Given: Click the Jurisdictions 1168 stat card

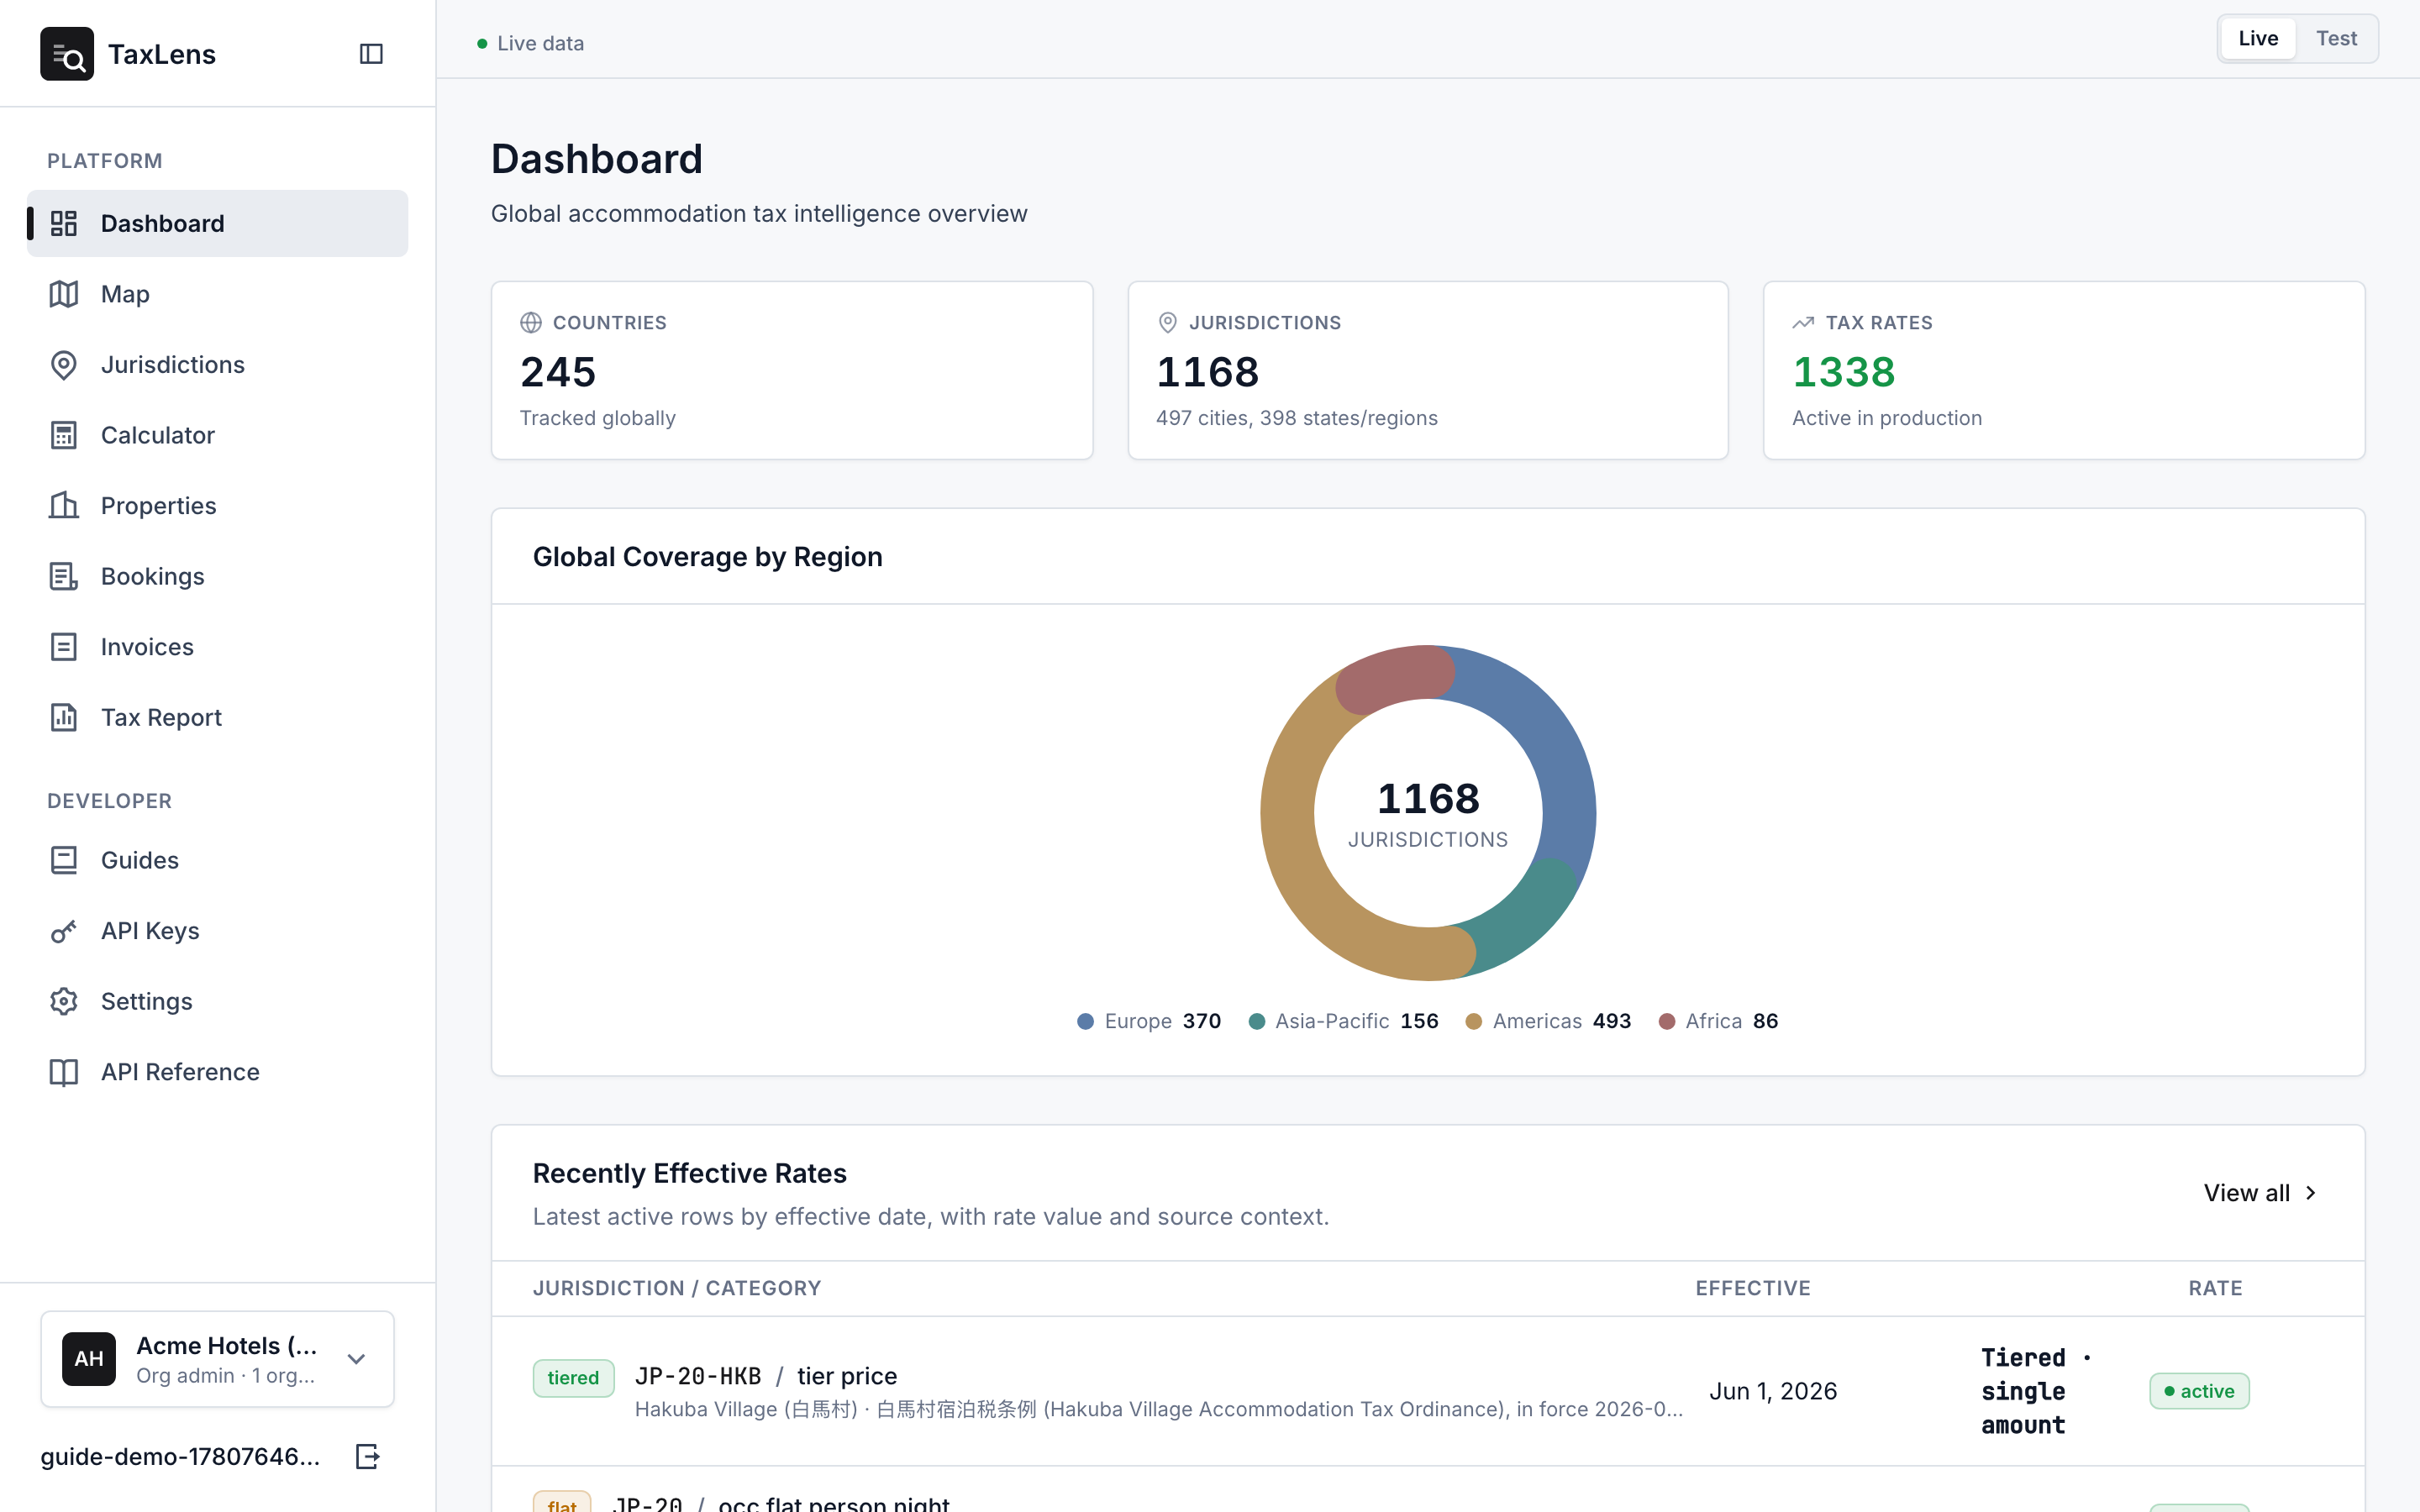Looking at the screenshot, I should pyautogui.click(x=1428, y=370).
